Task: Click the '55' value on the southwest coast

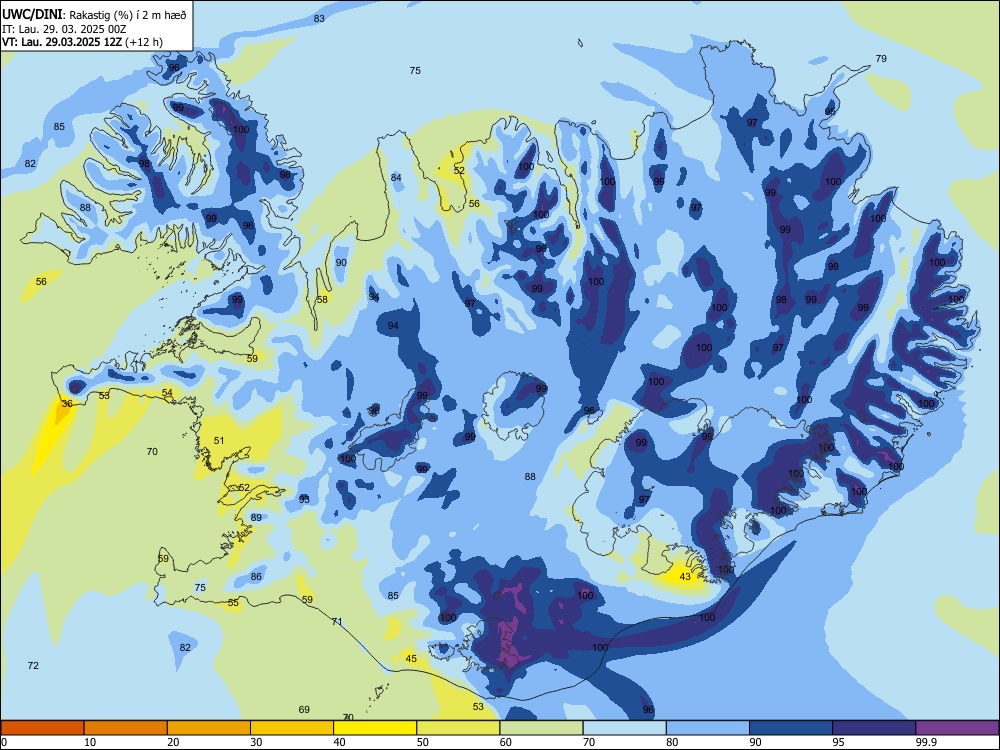Action: (233, 603)
